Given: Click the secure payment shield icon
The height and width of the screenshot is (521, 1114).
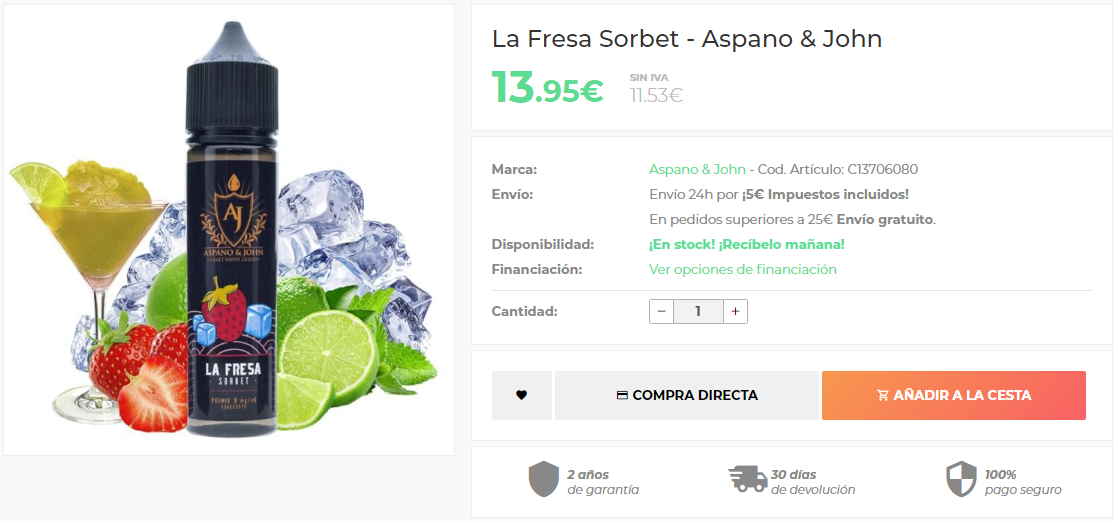Looking at the screenshot, I should (x=960, y=480).
